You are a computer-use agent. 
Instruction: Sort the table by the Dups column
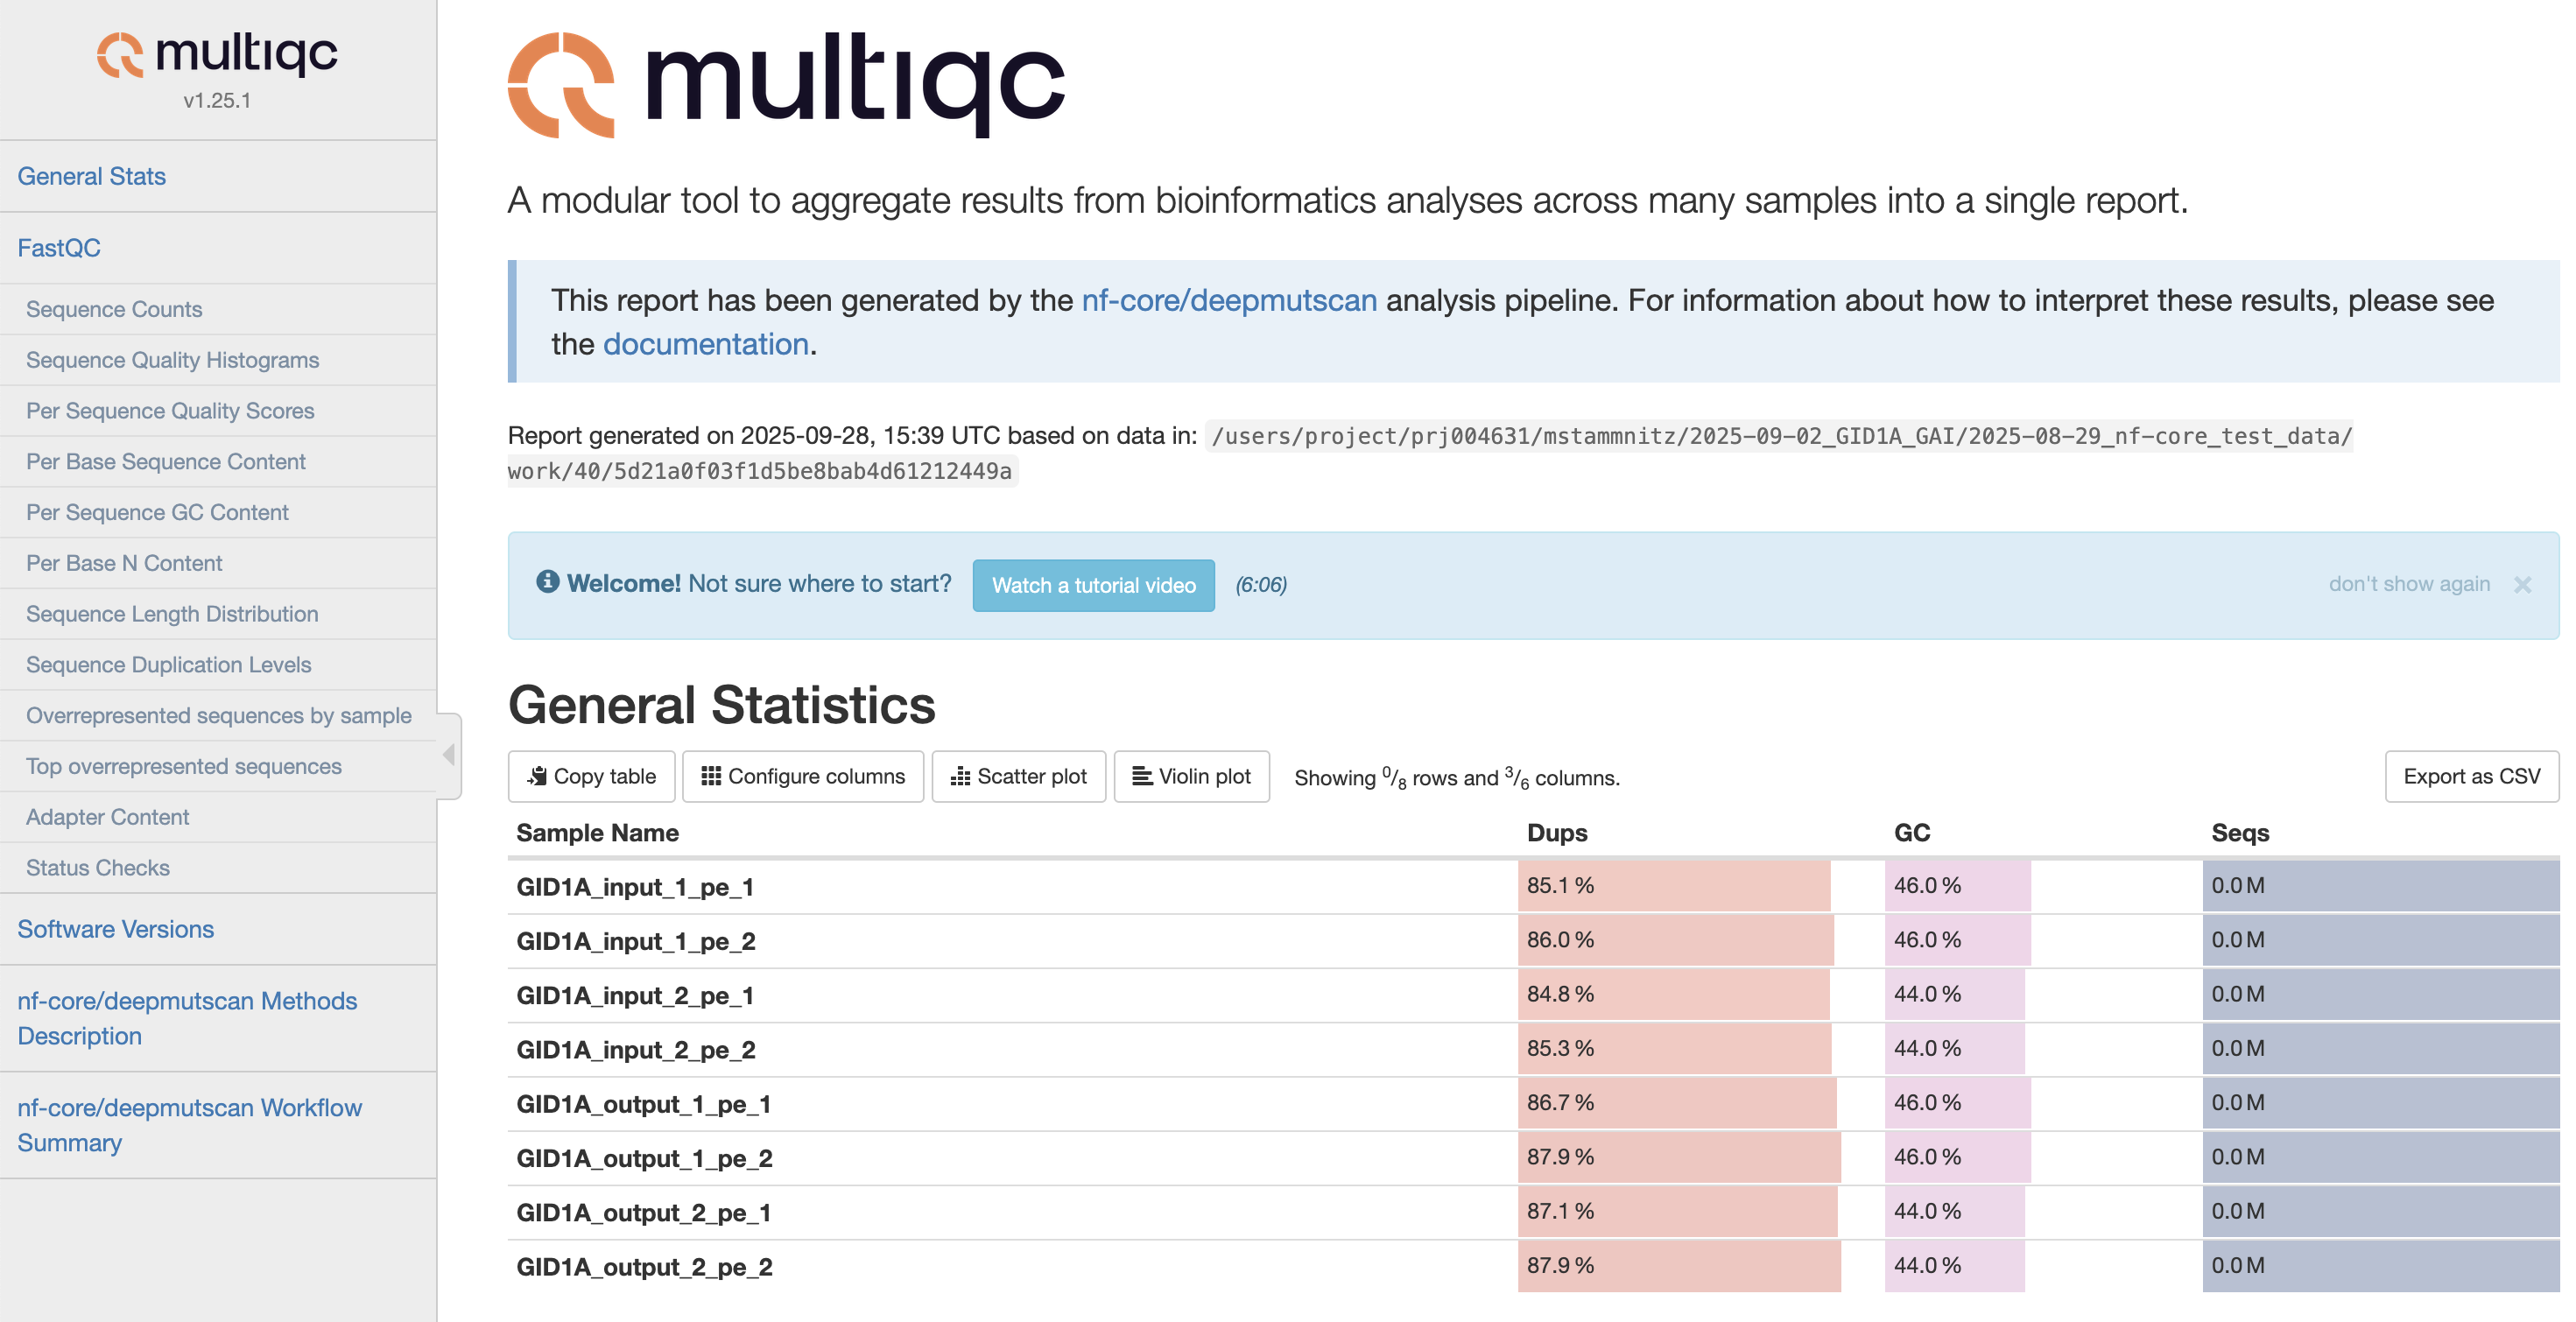point(1556,833)
